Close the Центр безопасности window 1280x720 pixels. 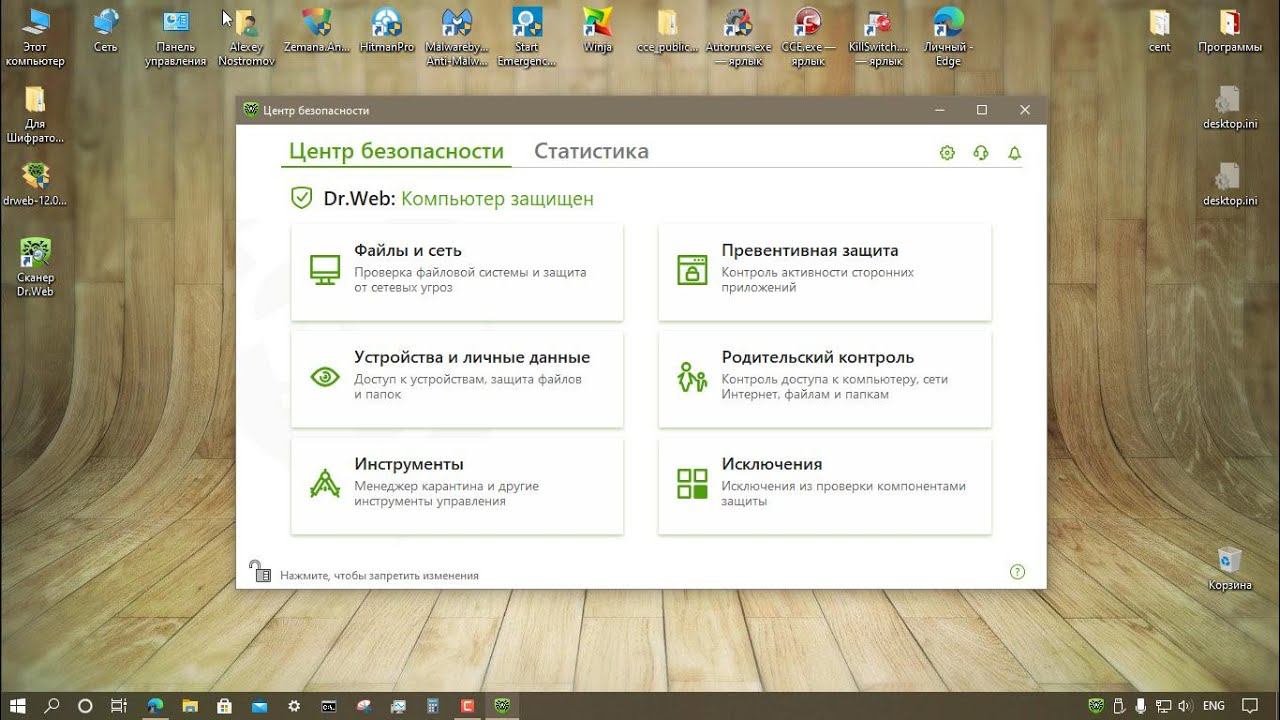tap(1025, 110)
